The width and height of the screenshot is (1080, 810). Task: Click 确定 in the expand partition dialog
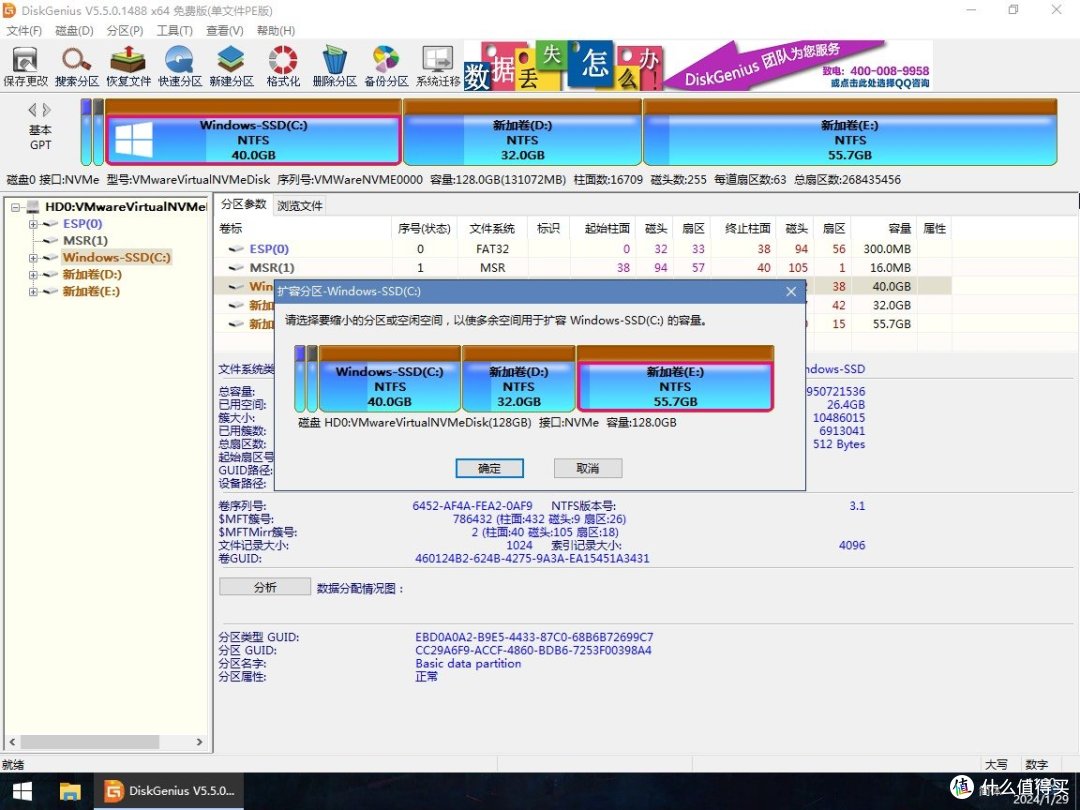tap(489, 468)
